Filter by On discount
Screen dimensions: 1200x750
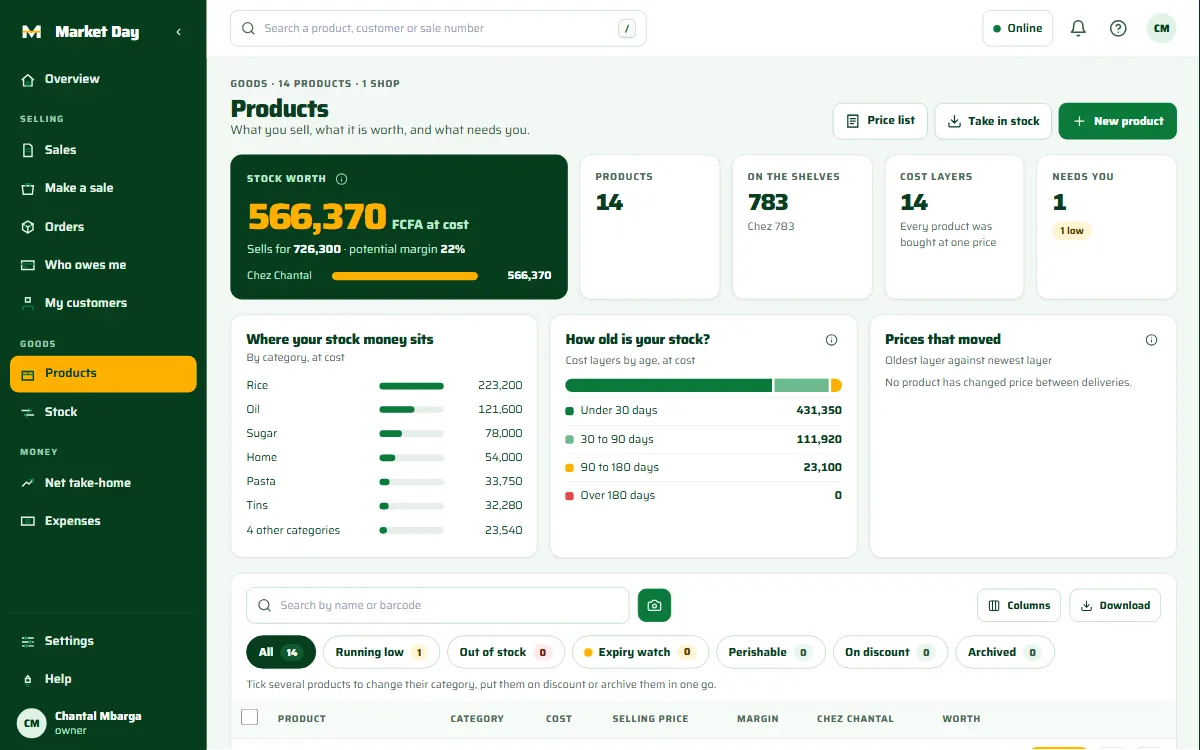(891, 652)
